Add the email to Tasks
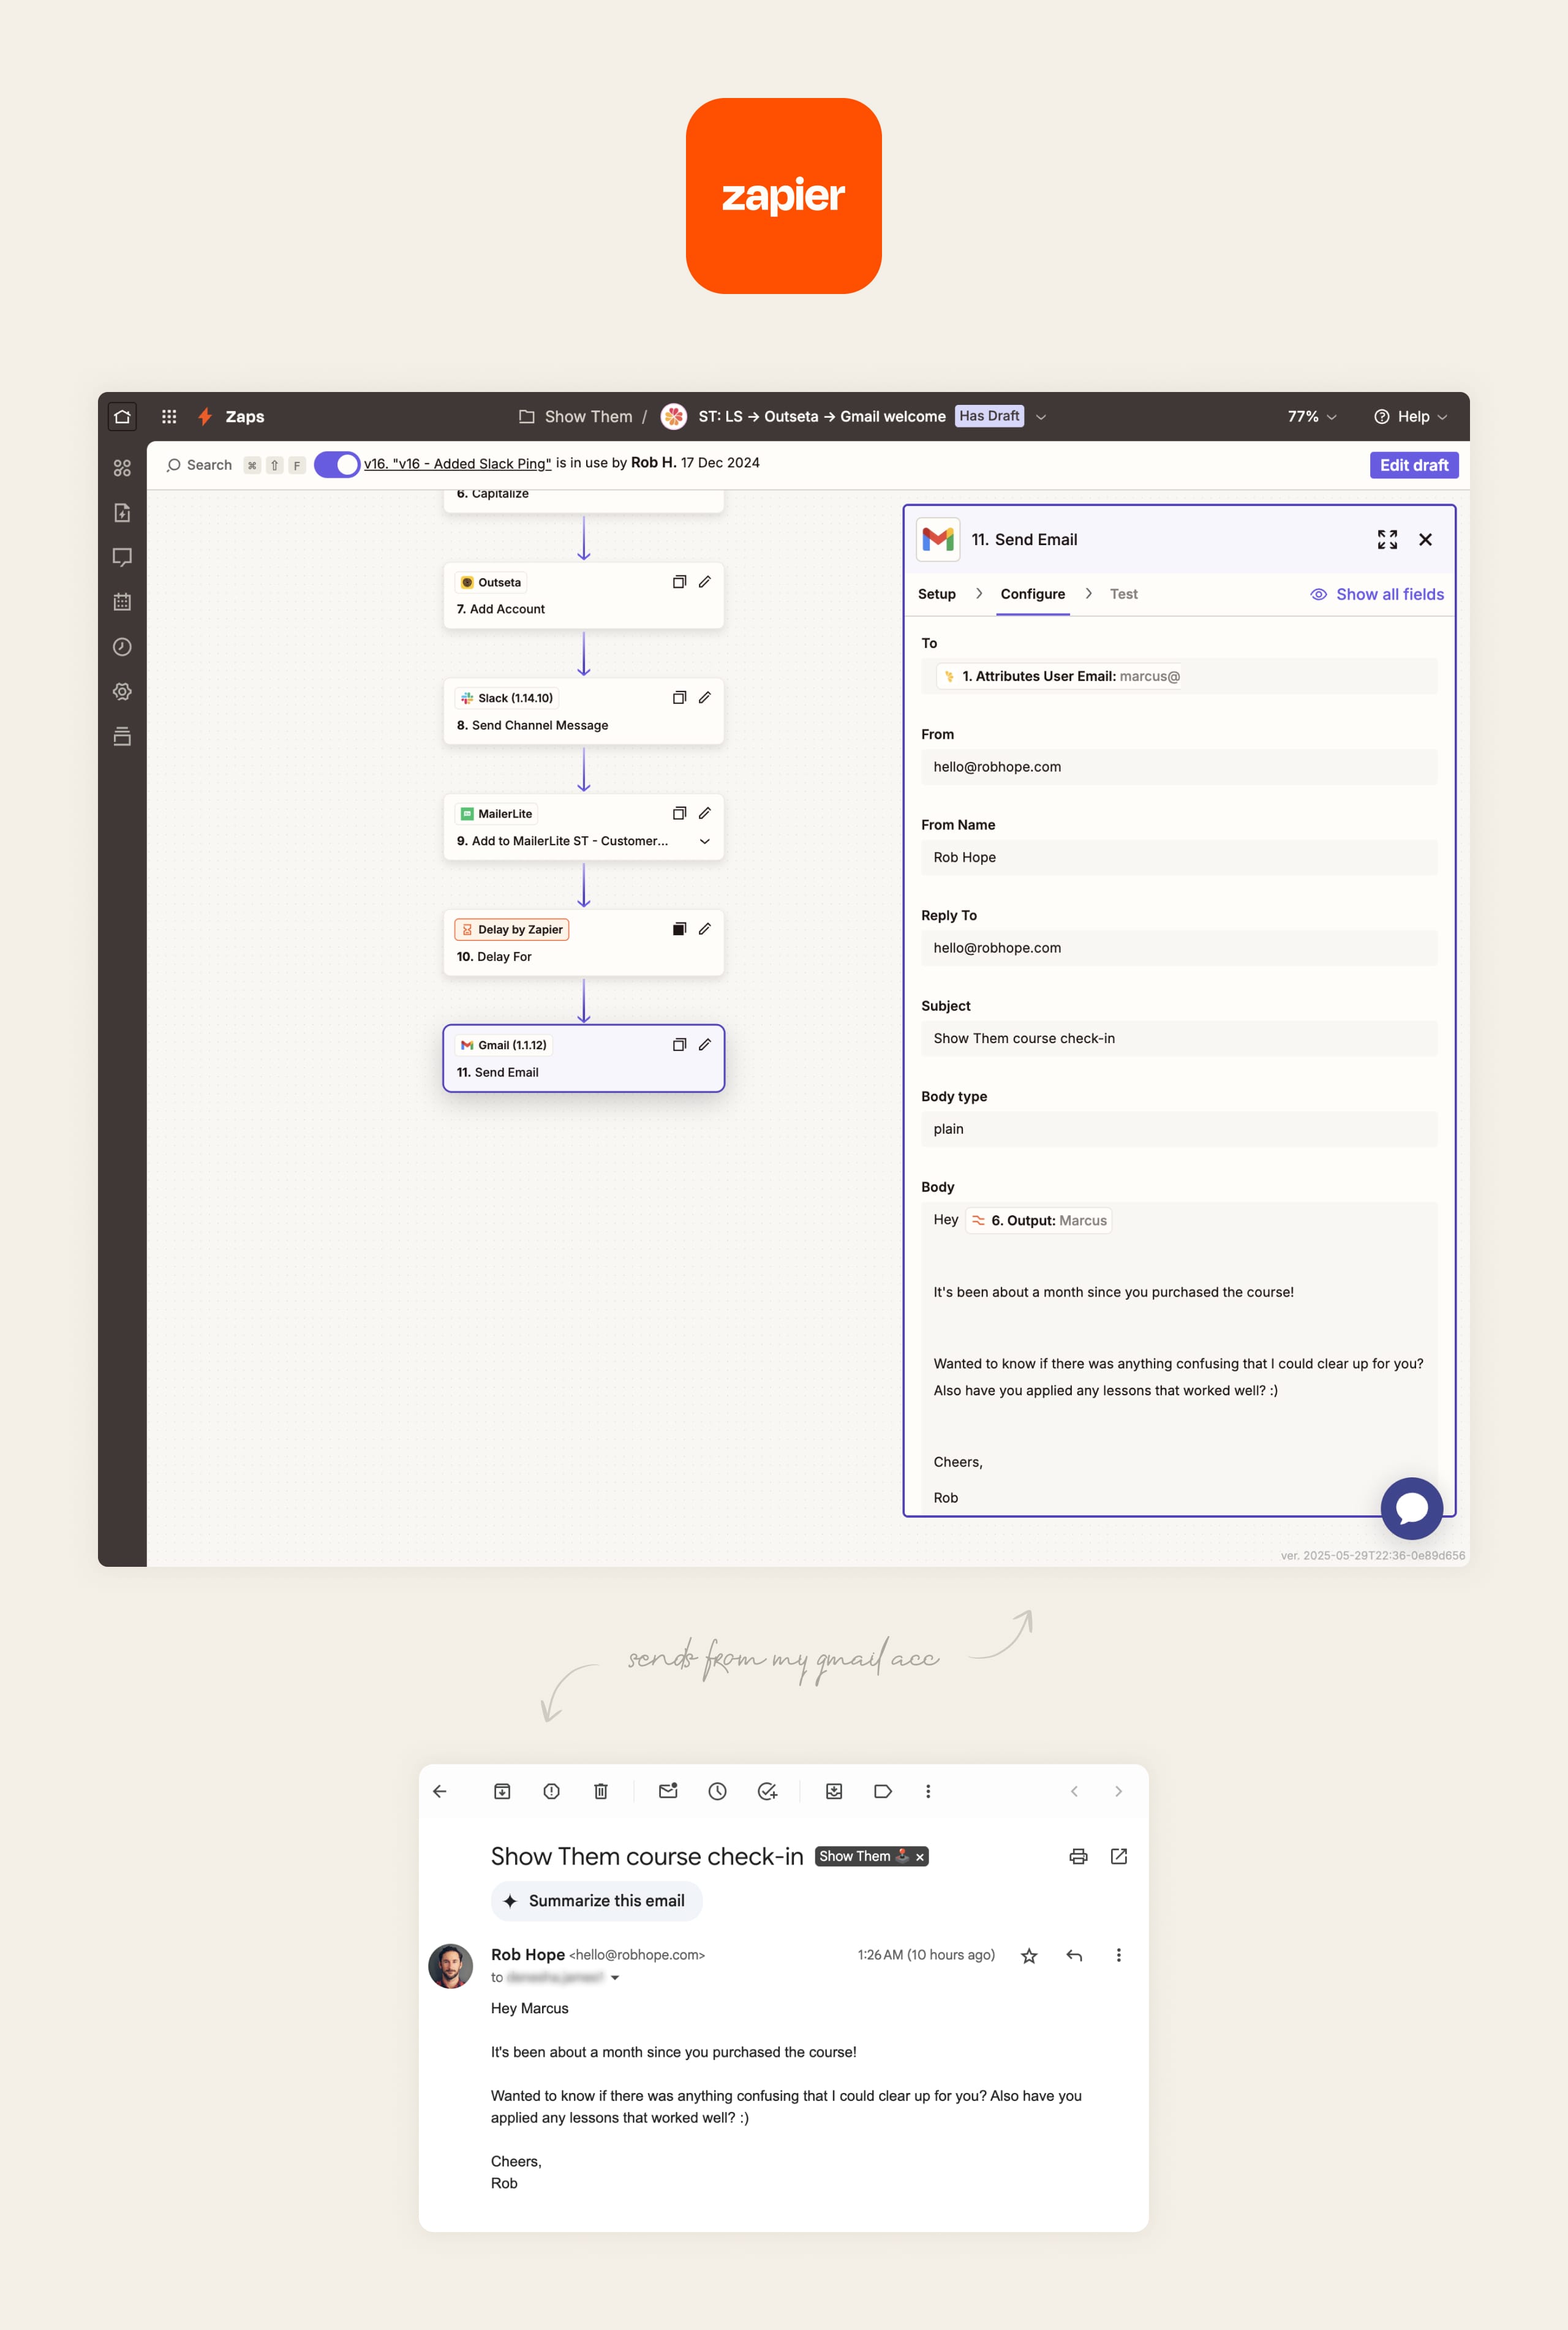Screen dimensions: 1568x2330 point(767,1791)
